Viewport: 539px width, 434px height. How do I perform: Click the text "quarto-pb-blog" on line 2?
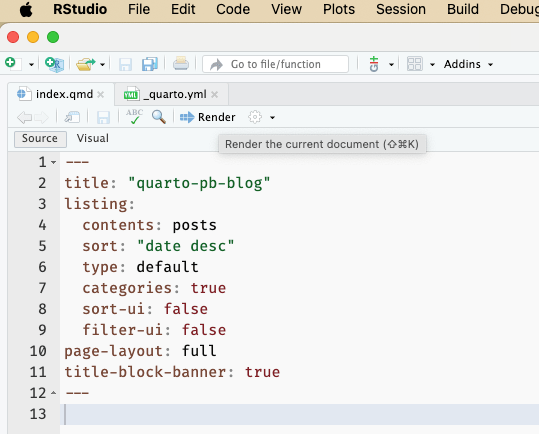click(x=199, y=183)
